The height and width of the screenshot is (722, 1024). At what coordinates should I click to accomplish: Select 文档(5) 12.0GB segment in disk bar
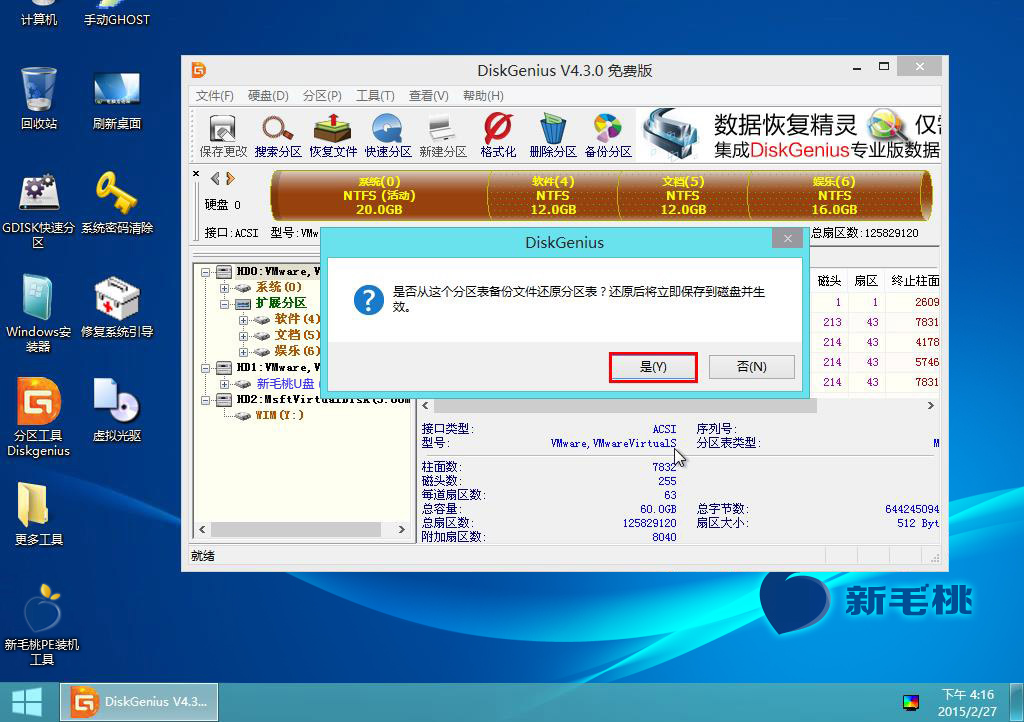tap(683, 195)
